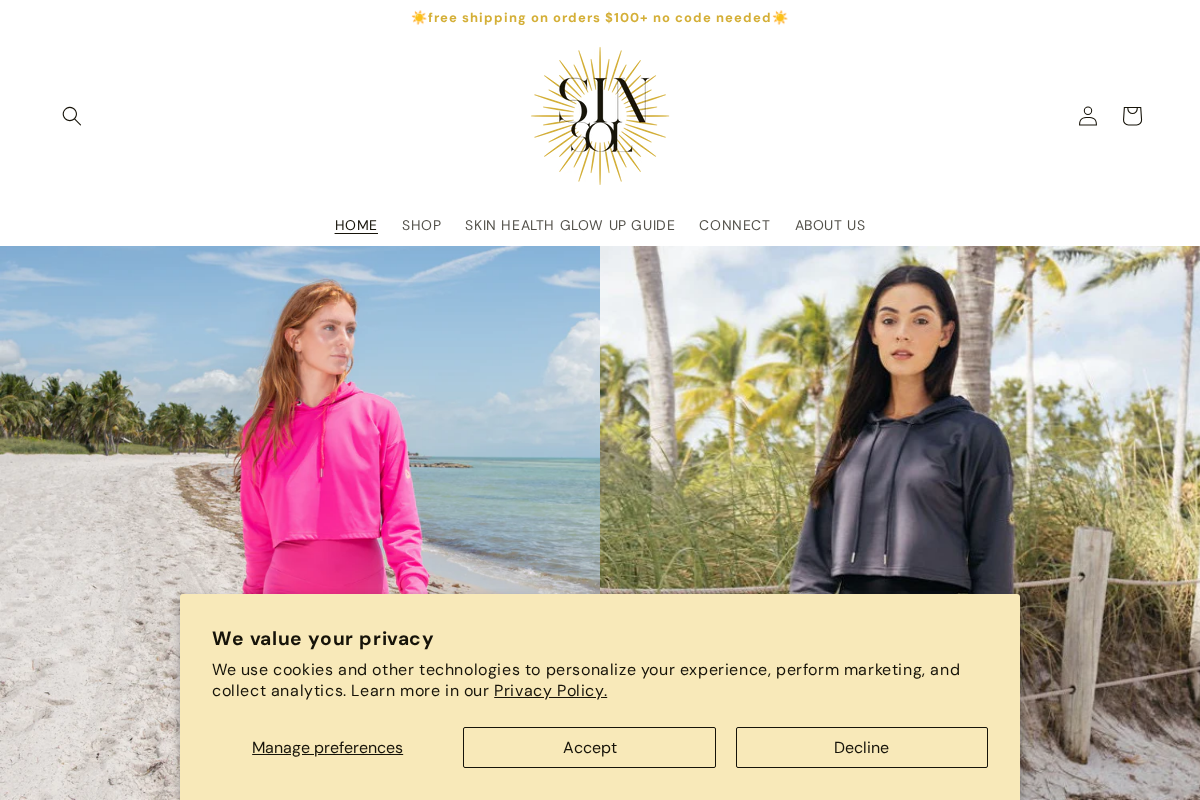Screen dimensions: 1200x800
Task: Click the free shipping announcement text
Action: pyautogui.click(x=600, y=17)
